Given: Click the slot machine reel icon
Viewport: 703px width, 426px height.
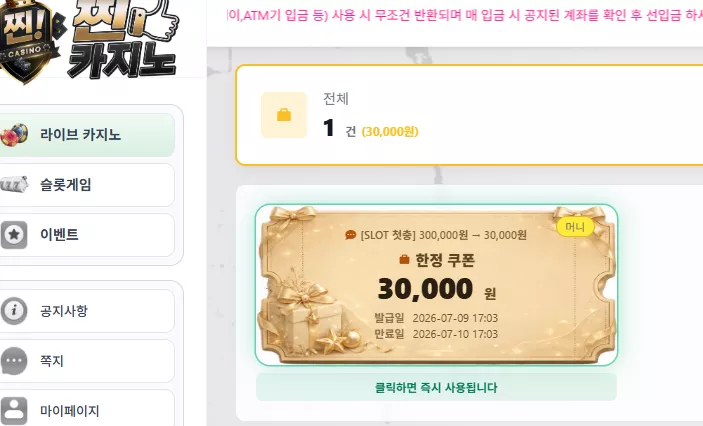Looking at the screenshot, I should pos(13,184).
